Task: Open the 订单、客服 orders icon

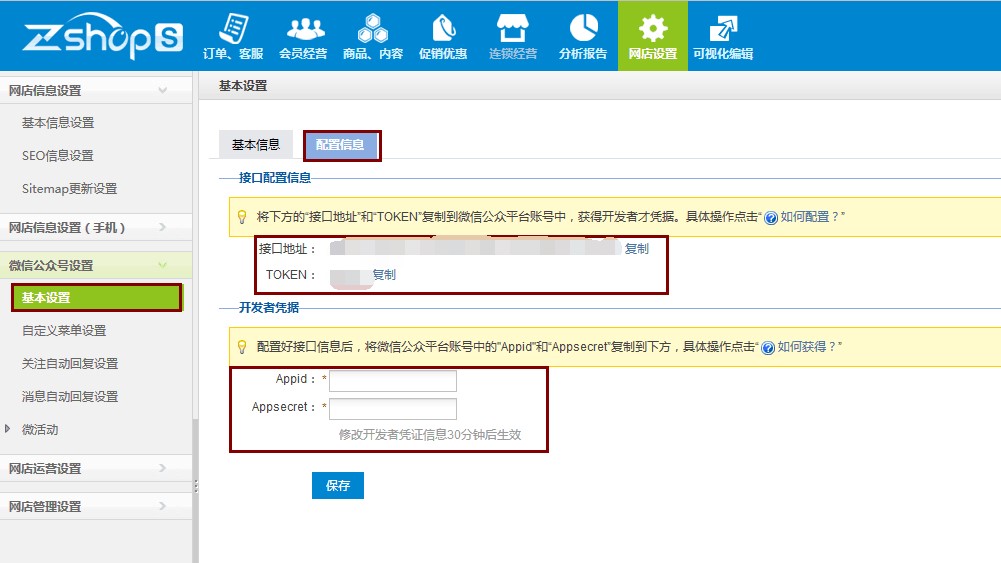Action: click(x=233, y=29)
